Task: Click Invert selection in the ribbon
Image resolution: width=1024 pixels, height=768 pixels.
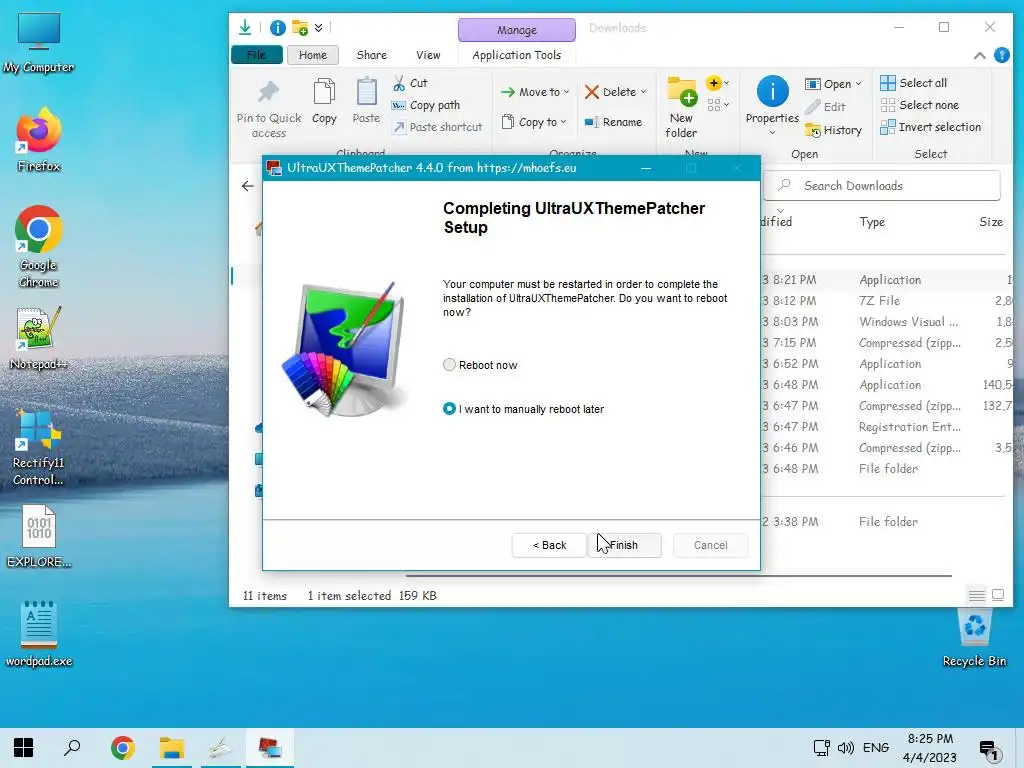Action: point(931,127)
